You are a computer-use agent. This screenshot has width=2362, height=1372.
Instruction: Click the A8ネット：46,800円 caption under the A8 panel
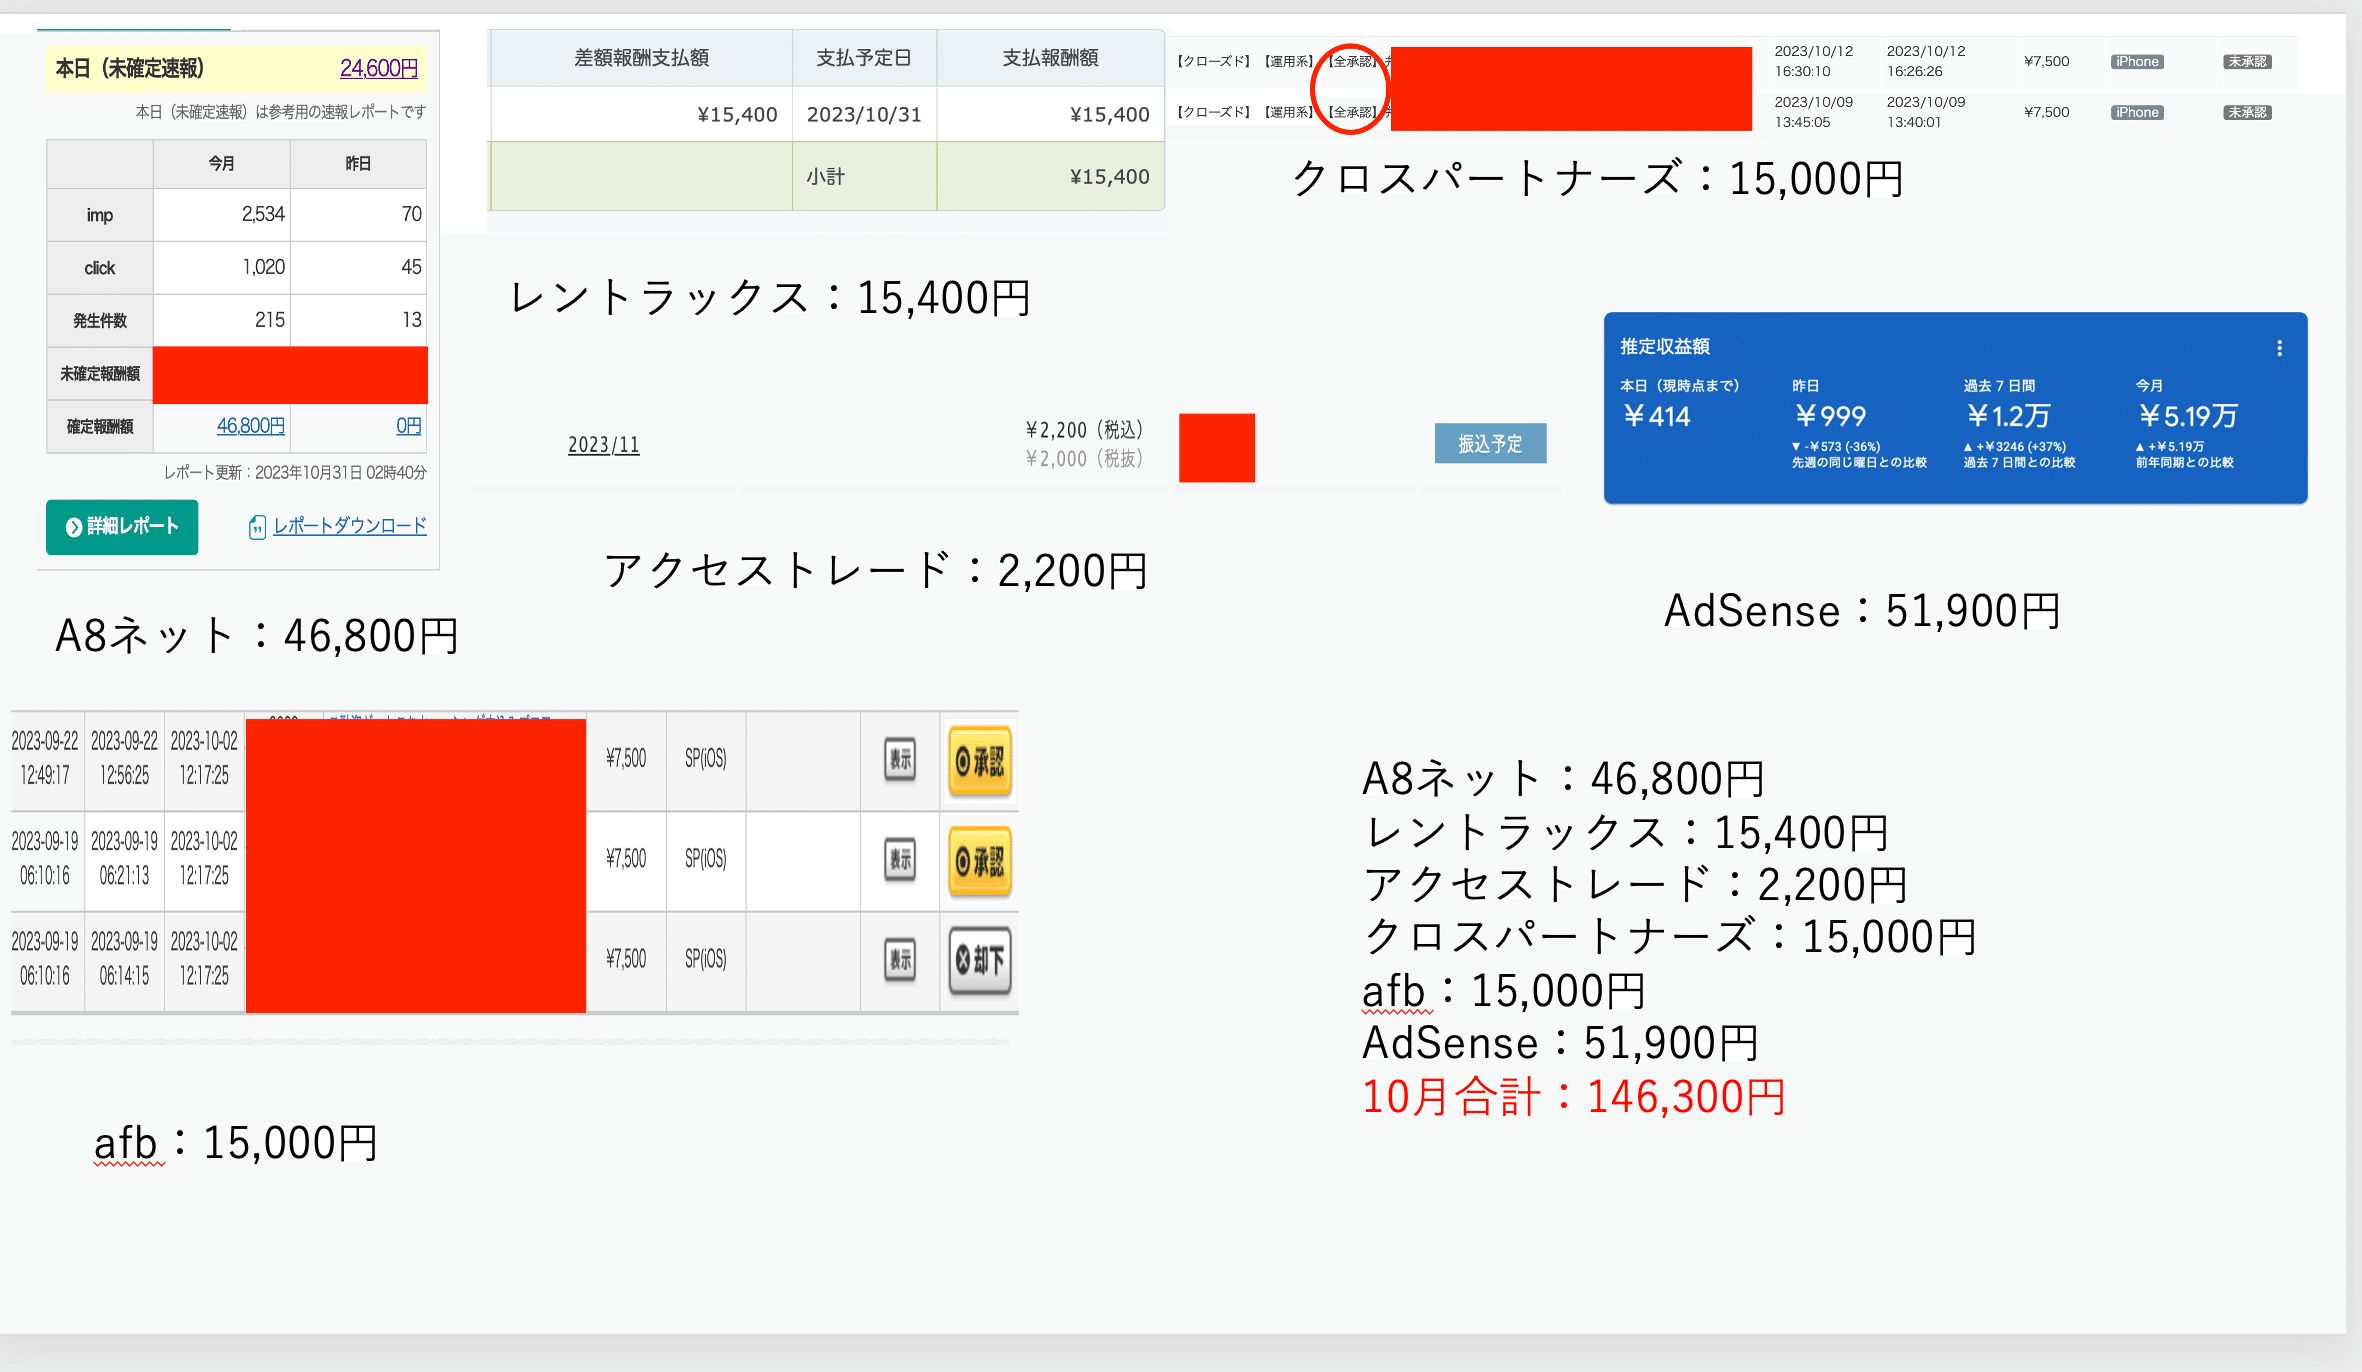coord(257,636)
